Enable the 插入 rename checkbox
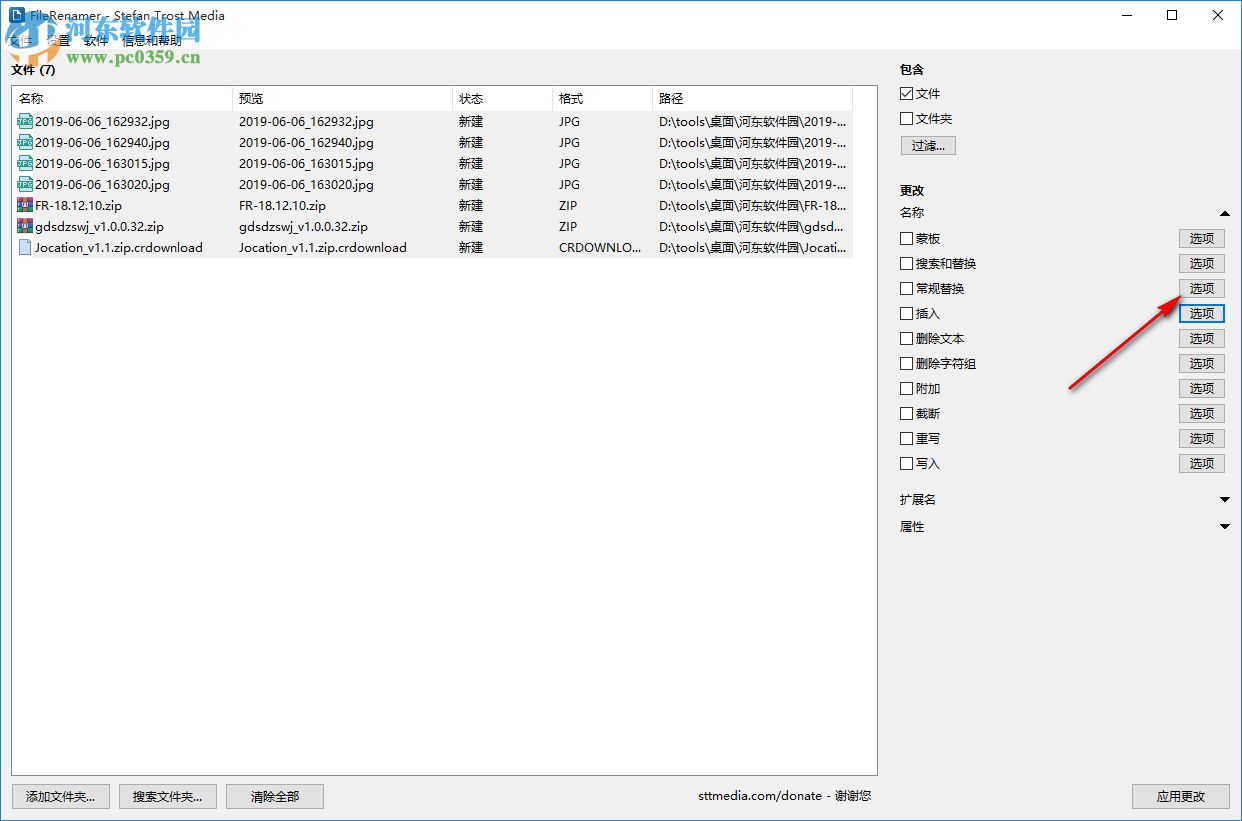This screenshot has height=821, width=1242. (905, 313)
